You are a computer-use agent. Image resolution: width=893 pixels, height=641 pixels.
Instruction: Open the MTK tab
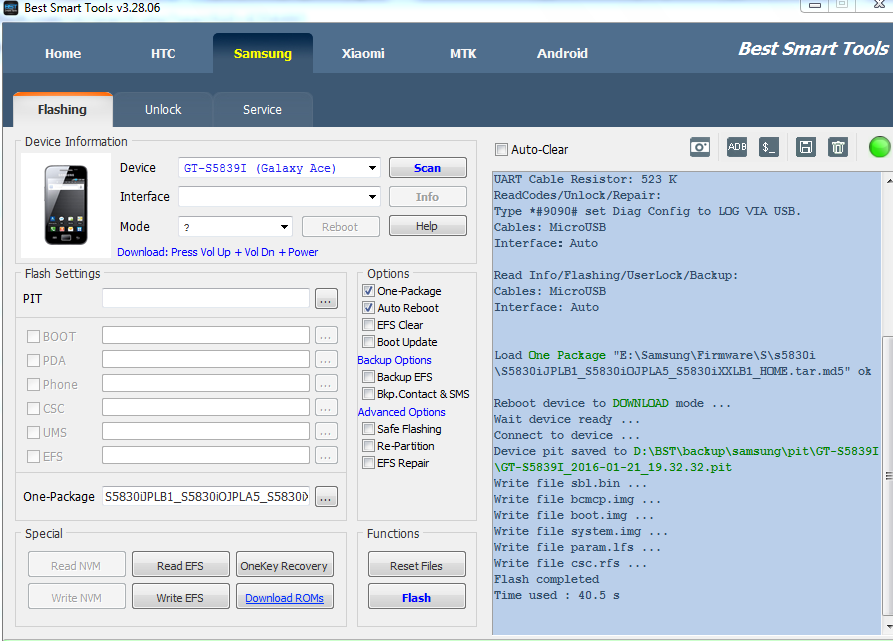tap(463, 54)
